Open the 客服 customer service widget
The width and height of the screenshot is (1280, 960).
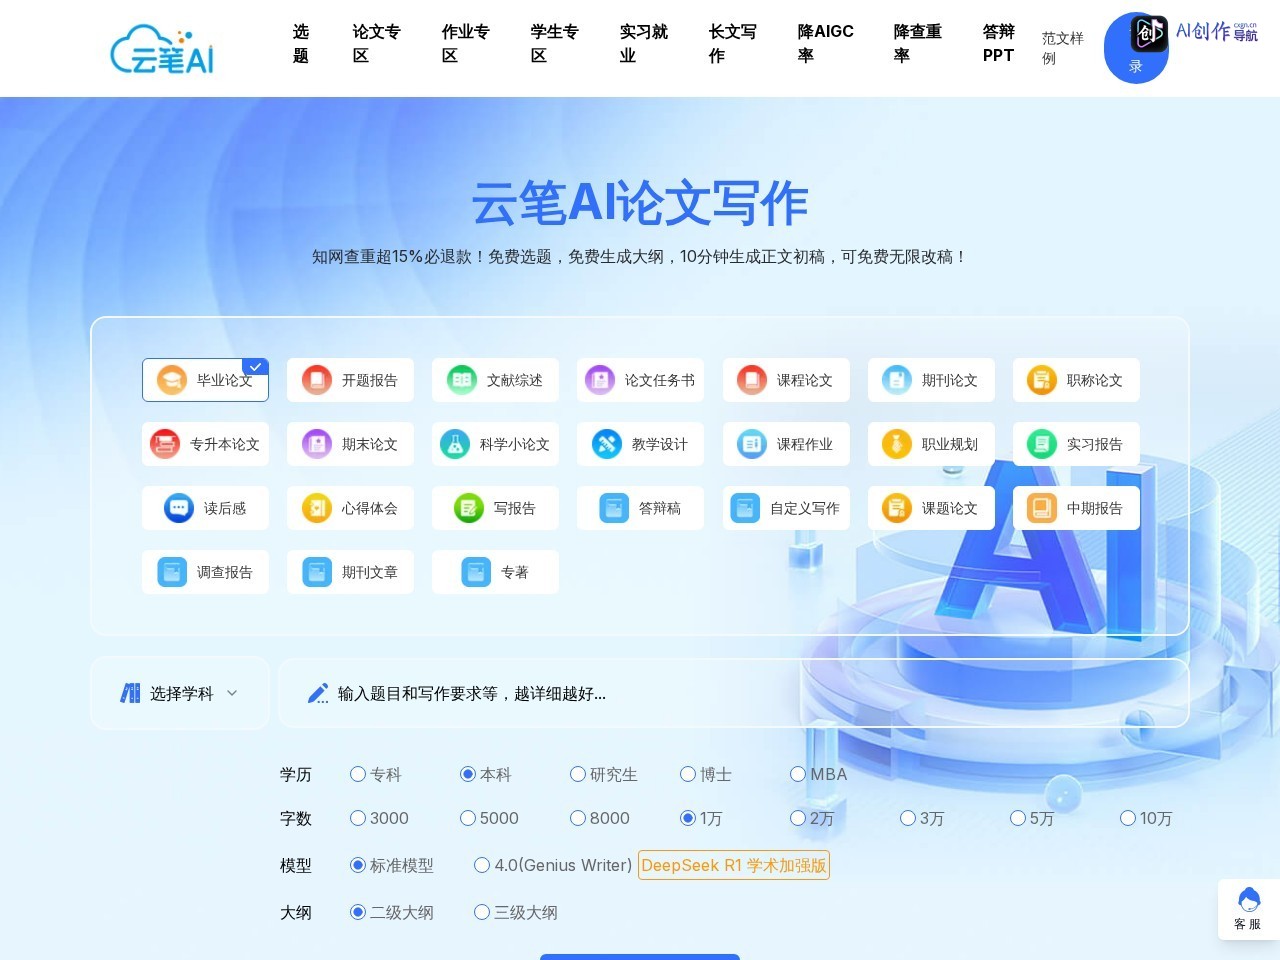(x=1248, y=909)
